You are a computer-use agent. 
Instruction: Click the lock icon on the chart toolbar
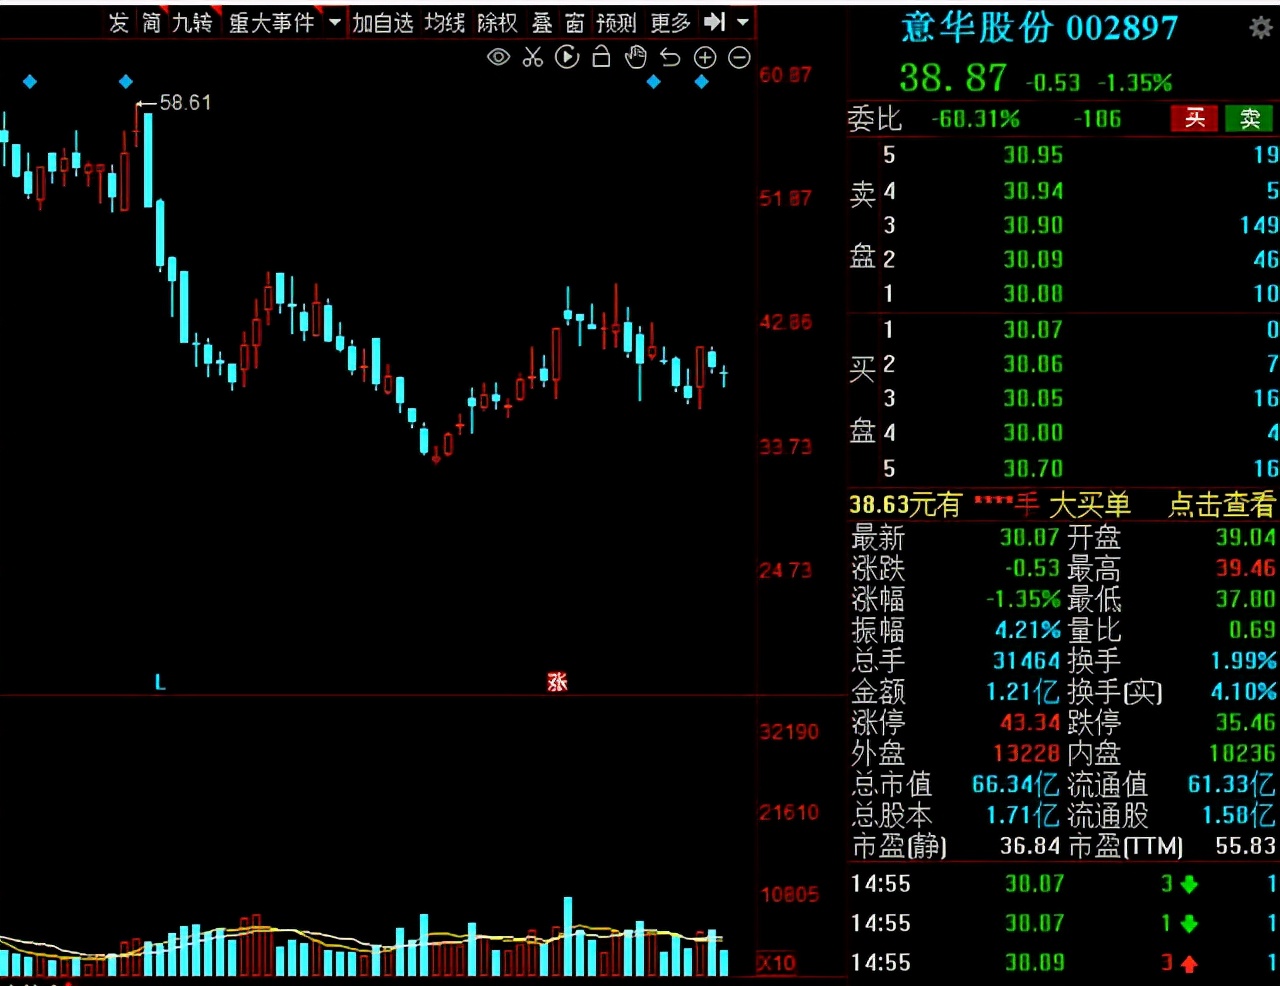coord(601,57)
